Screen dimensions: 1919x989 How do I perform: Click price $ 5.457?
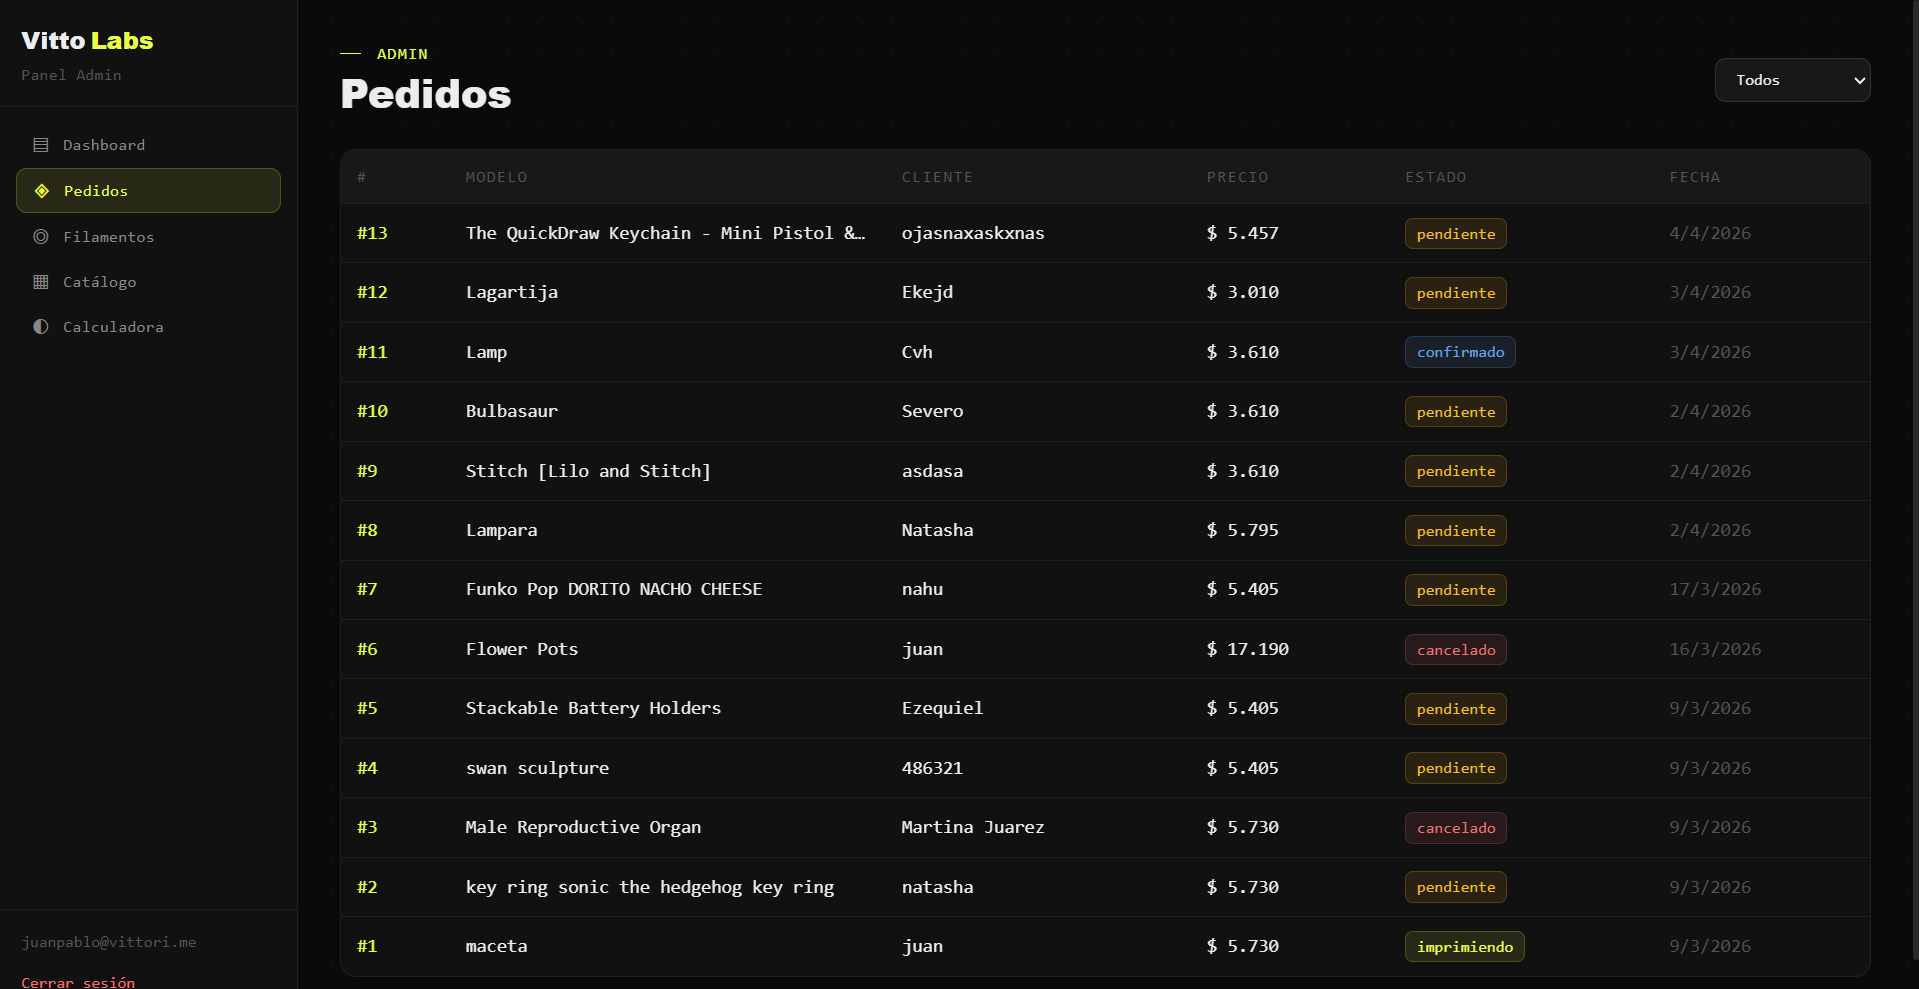pos(1242,233)
